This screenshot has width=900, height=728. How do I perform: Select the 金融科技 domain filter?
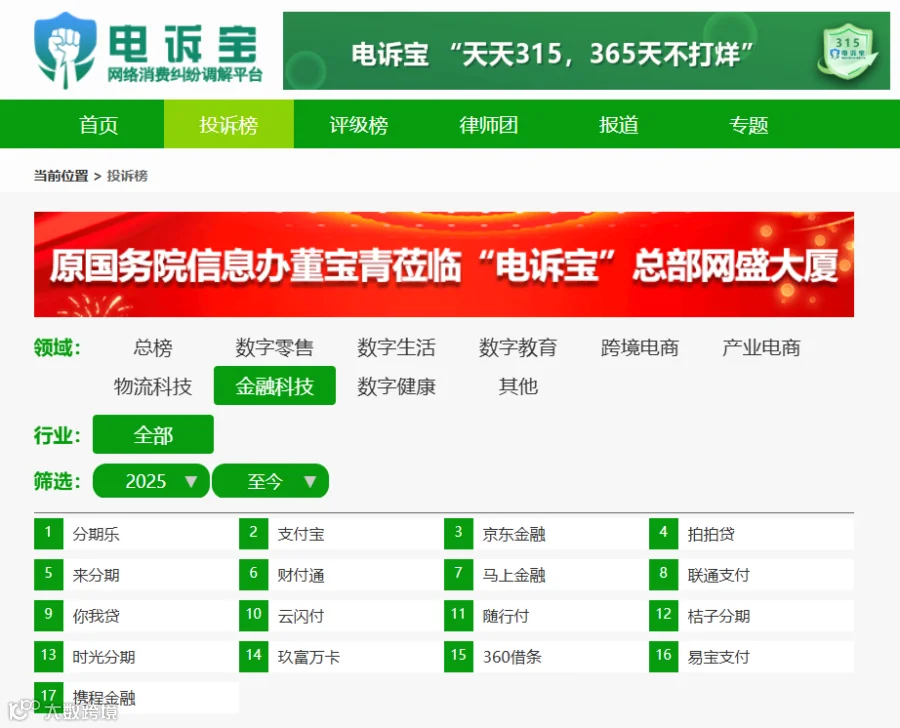[274, 385]
